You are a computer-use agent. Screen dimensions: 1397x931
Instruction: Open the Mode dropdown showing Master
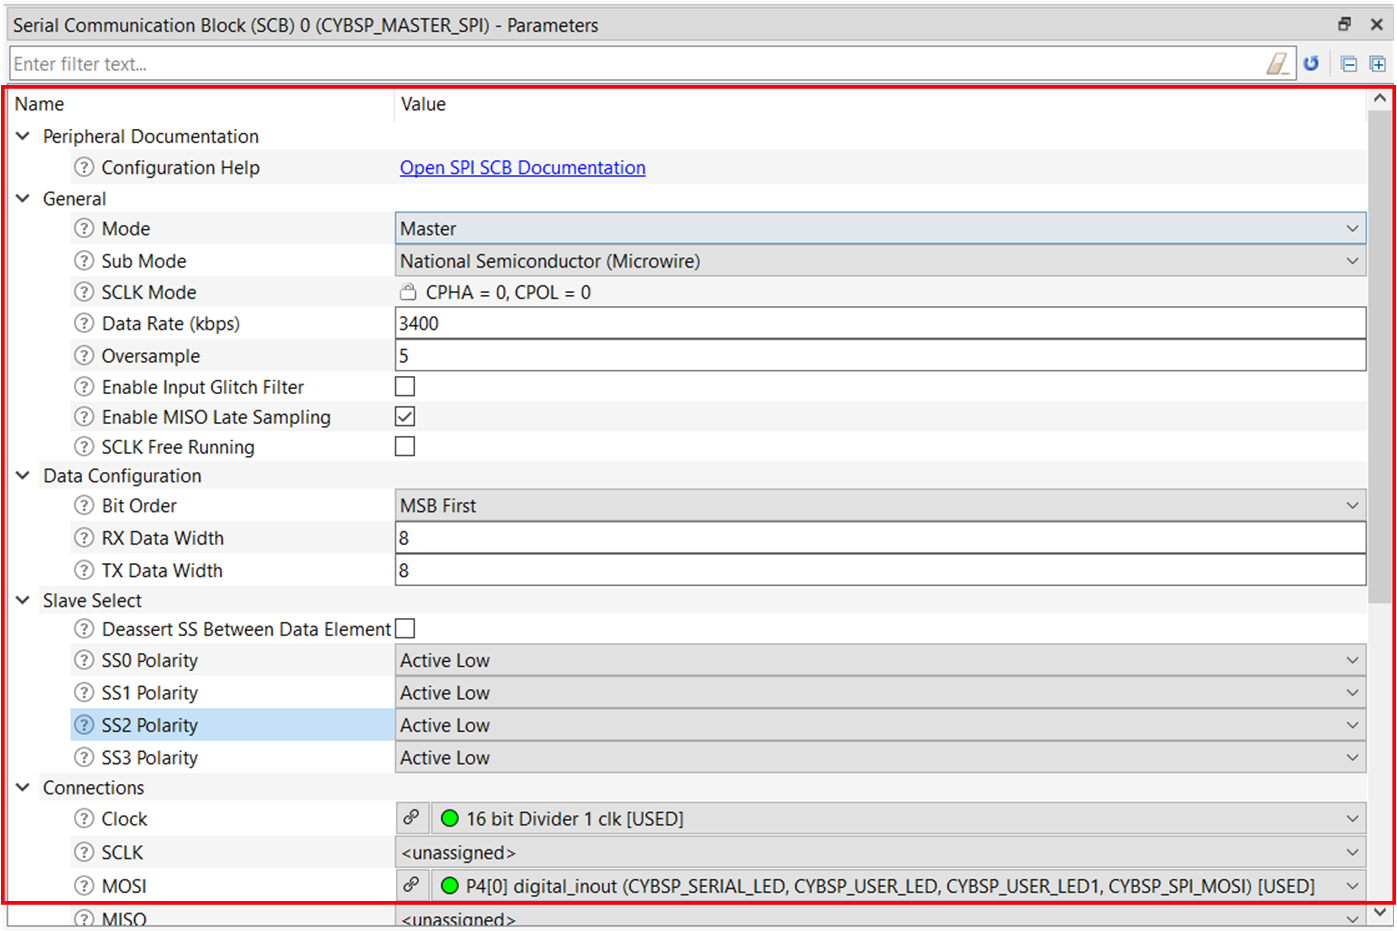click(880, 228)
